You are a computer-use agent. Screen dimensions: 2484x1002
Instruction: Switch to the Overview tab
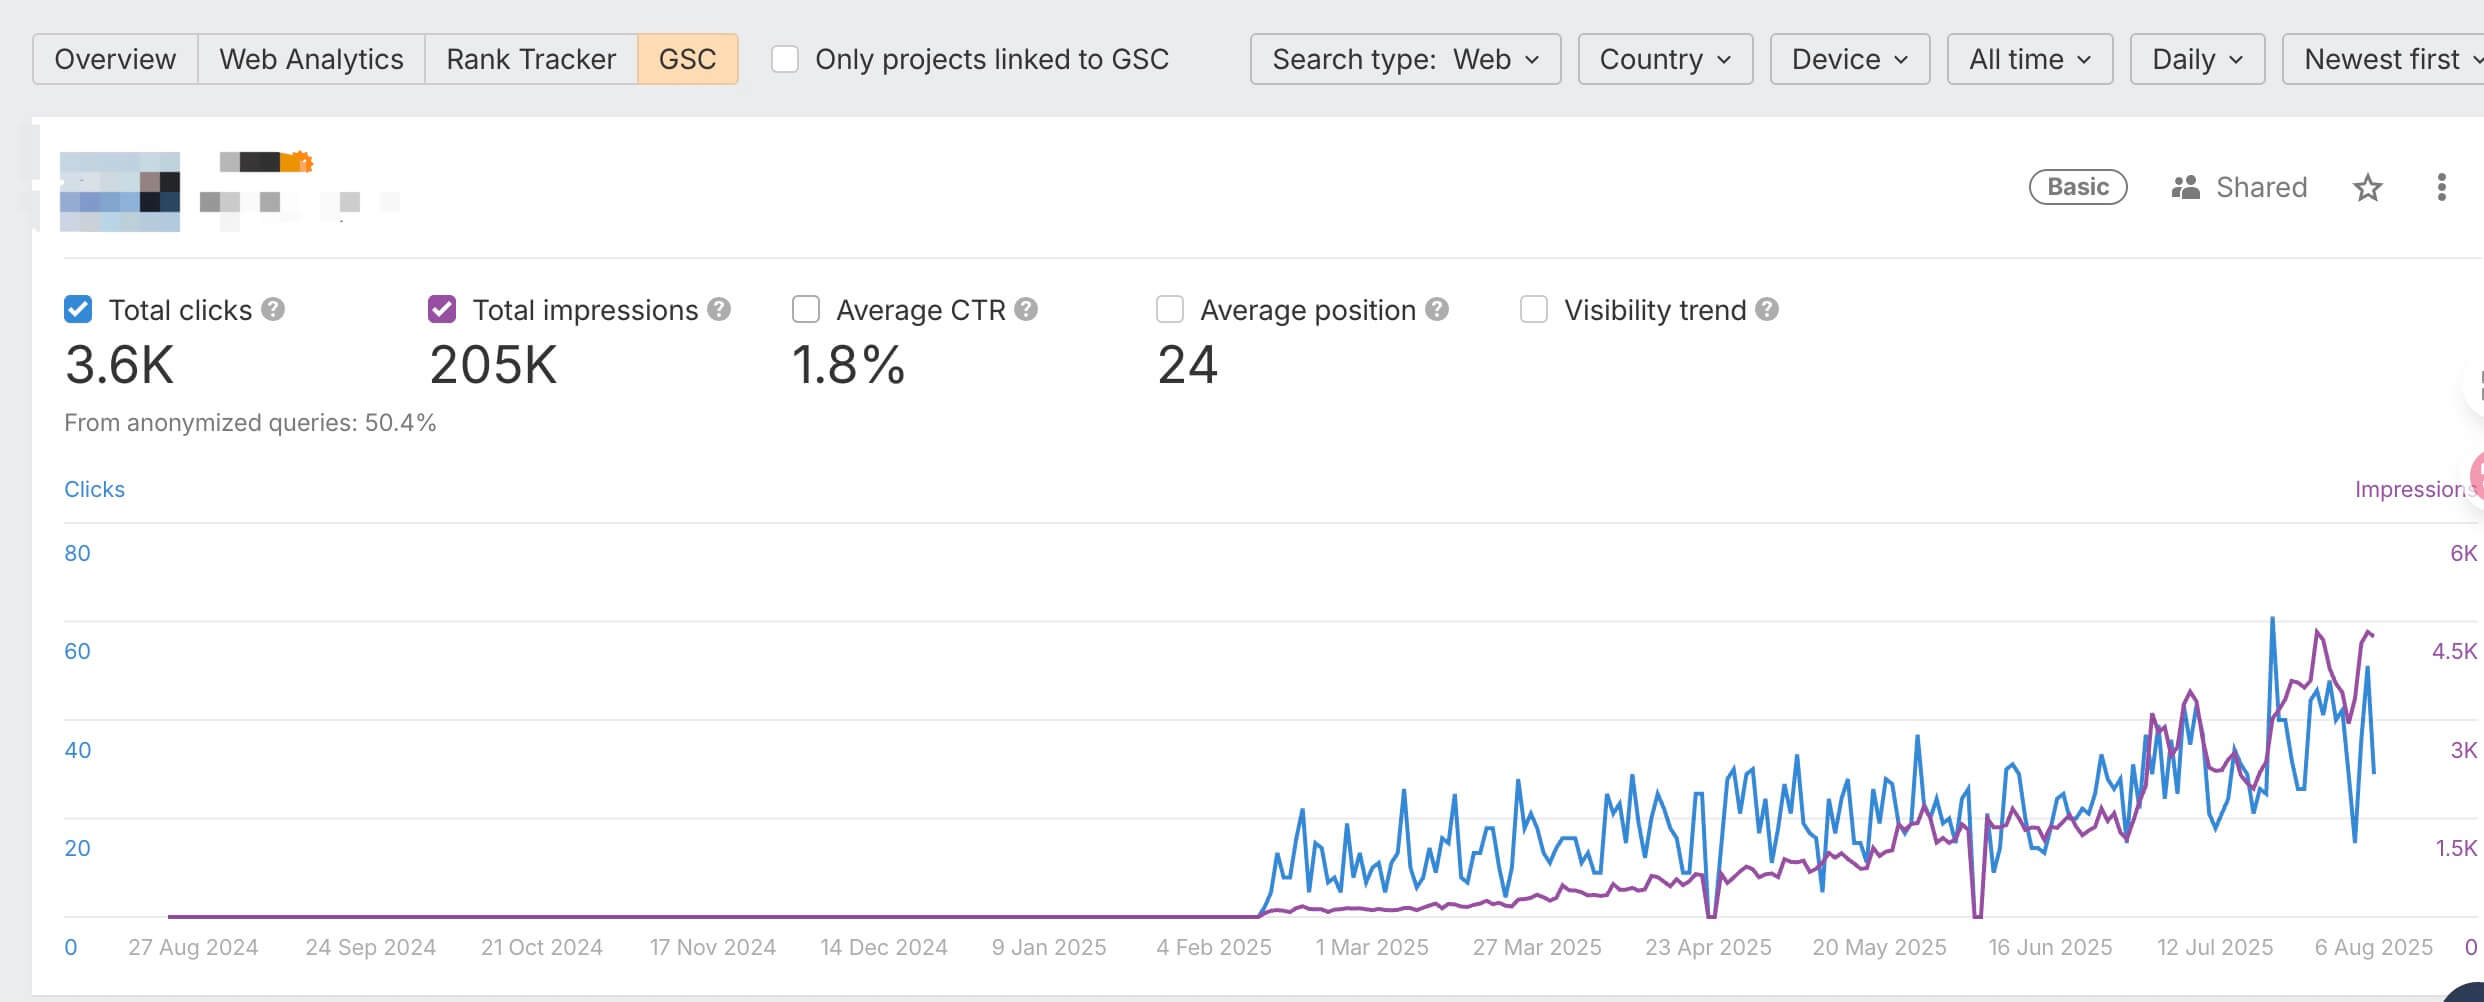coord(115,60)
